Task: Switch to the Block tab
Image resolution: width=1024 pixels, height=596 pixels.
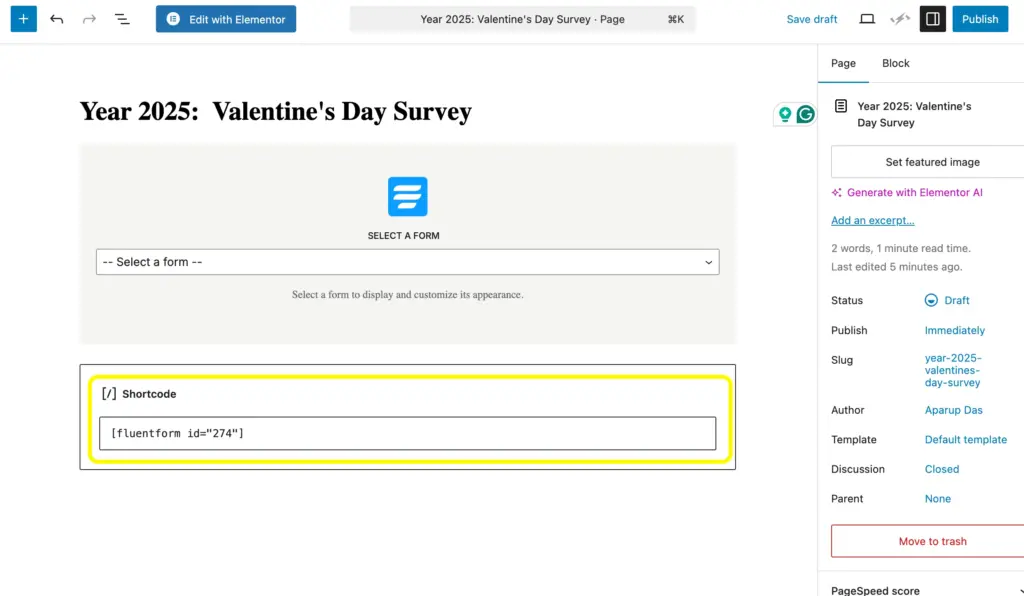Action: [x=895, y=63]
